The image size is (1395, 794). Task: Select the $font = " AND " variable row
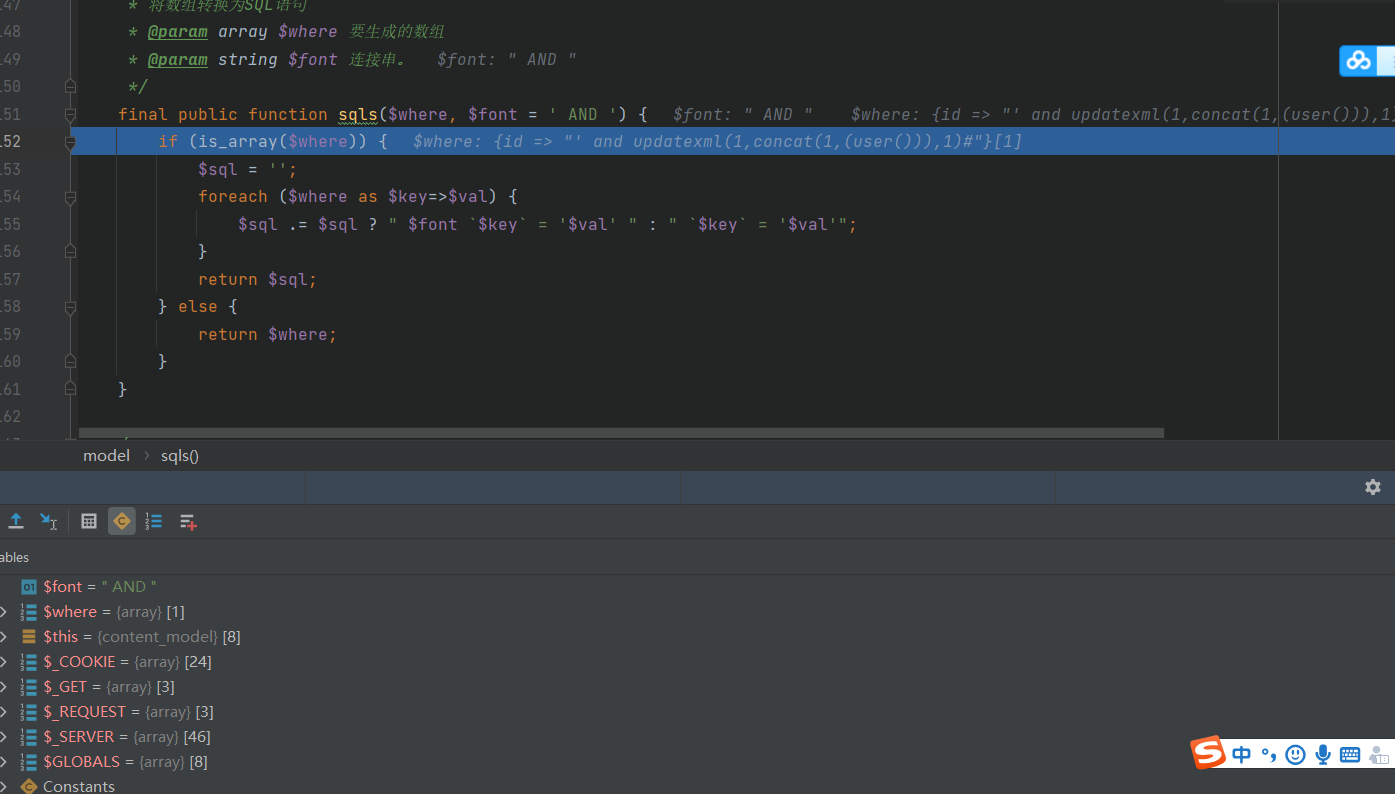pyautogui.click(x=697, y=587)
